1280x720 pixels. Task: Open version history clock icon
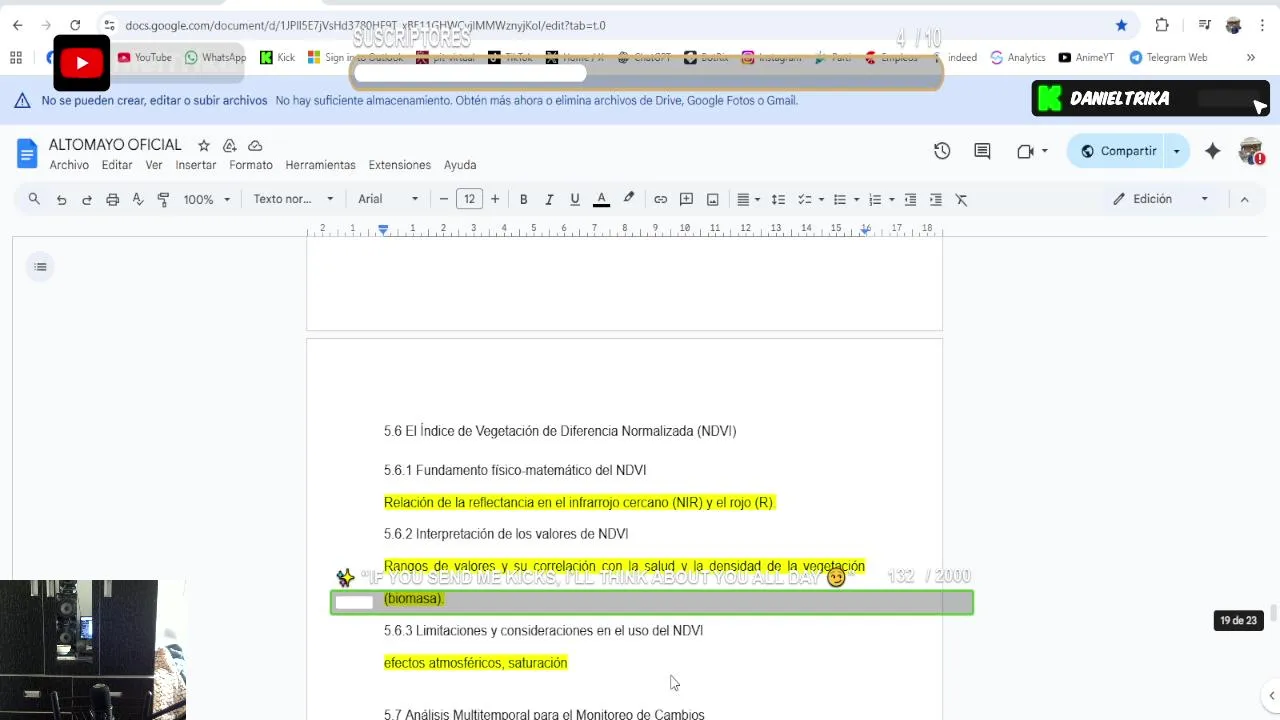tap(942, 151)
